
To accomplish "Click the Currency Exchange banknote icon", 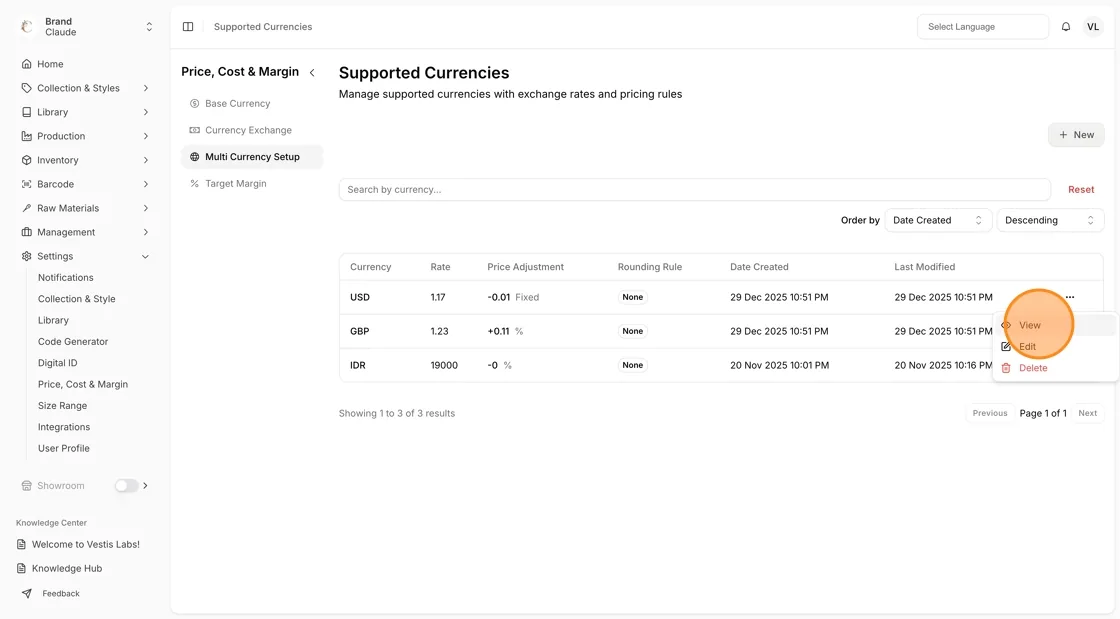I will tap(194, 130).
